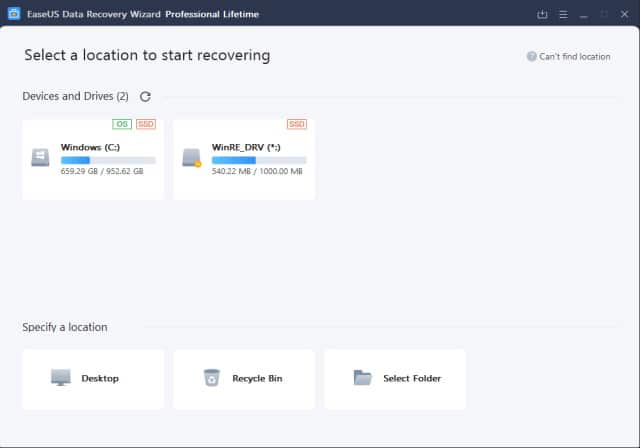The height and width of the screenshot is (448, 640).
Task: Click the EaseUS app logo icon
Action: pos(14,14)
